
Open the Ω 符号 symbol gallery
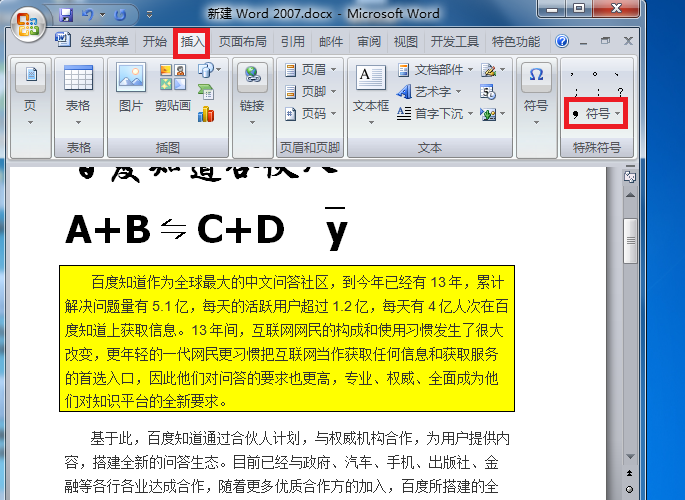(x=536, y=96)
